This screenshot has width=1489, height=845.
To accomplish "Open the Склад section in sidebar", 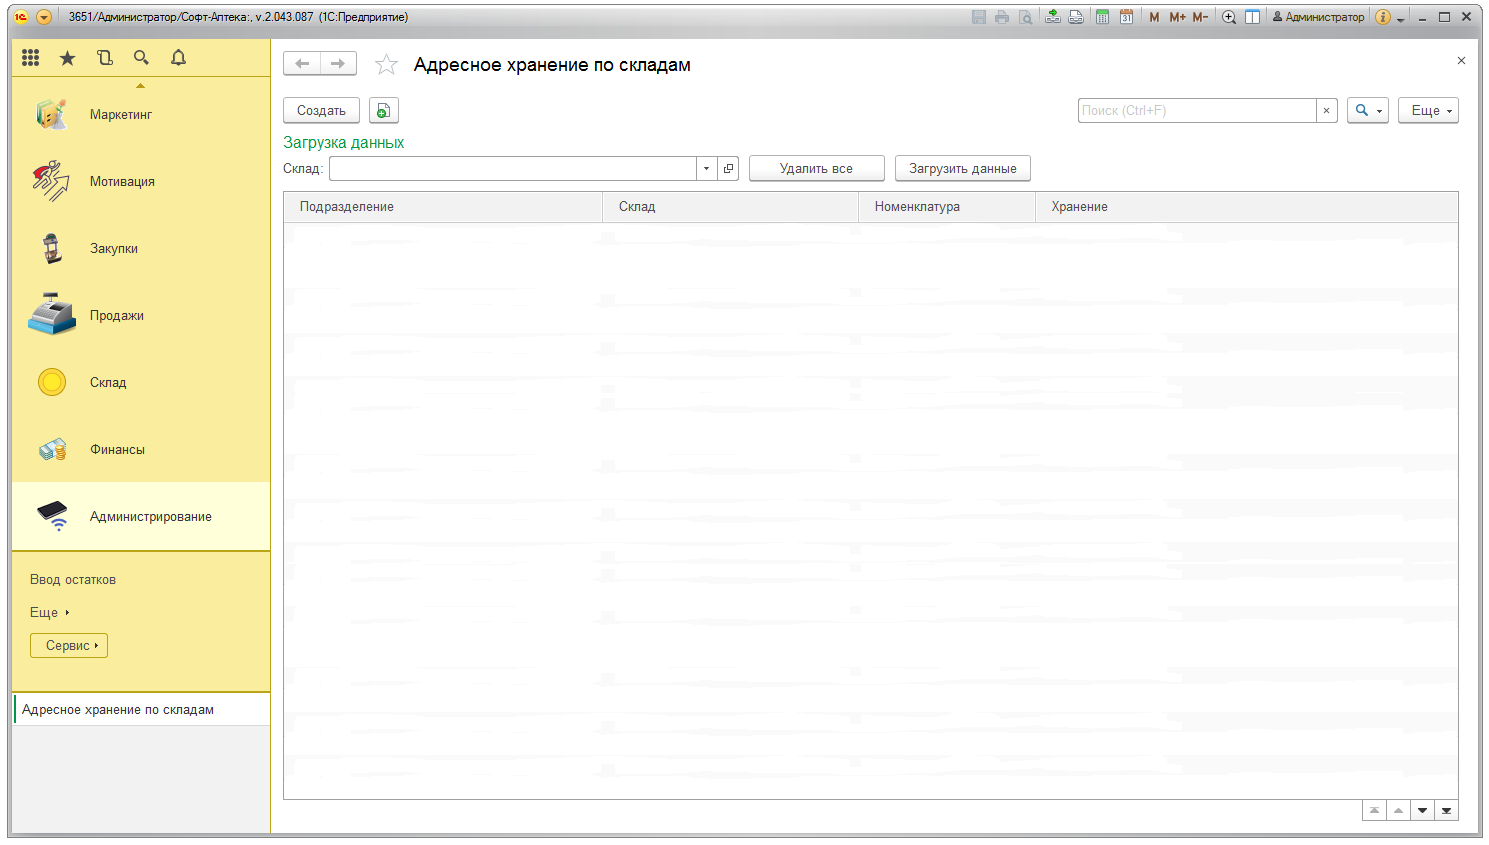I will pyautogui.click(x=108, y=383).
